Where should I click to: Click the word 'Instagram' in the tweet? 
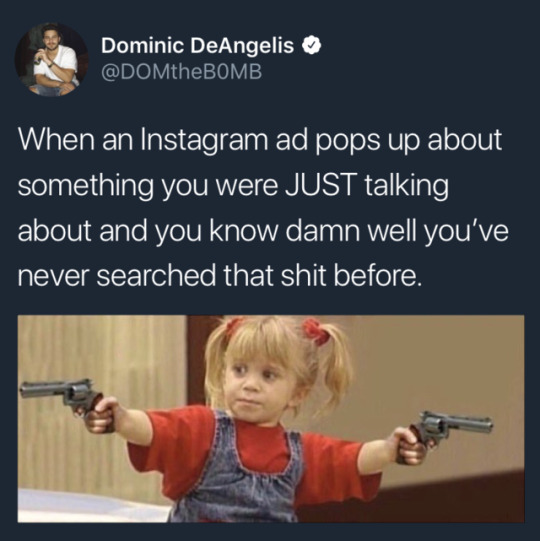(204, 140)
